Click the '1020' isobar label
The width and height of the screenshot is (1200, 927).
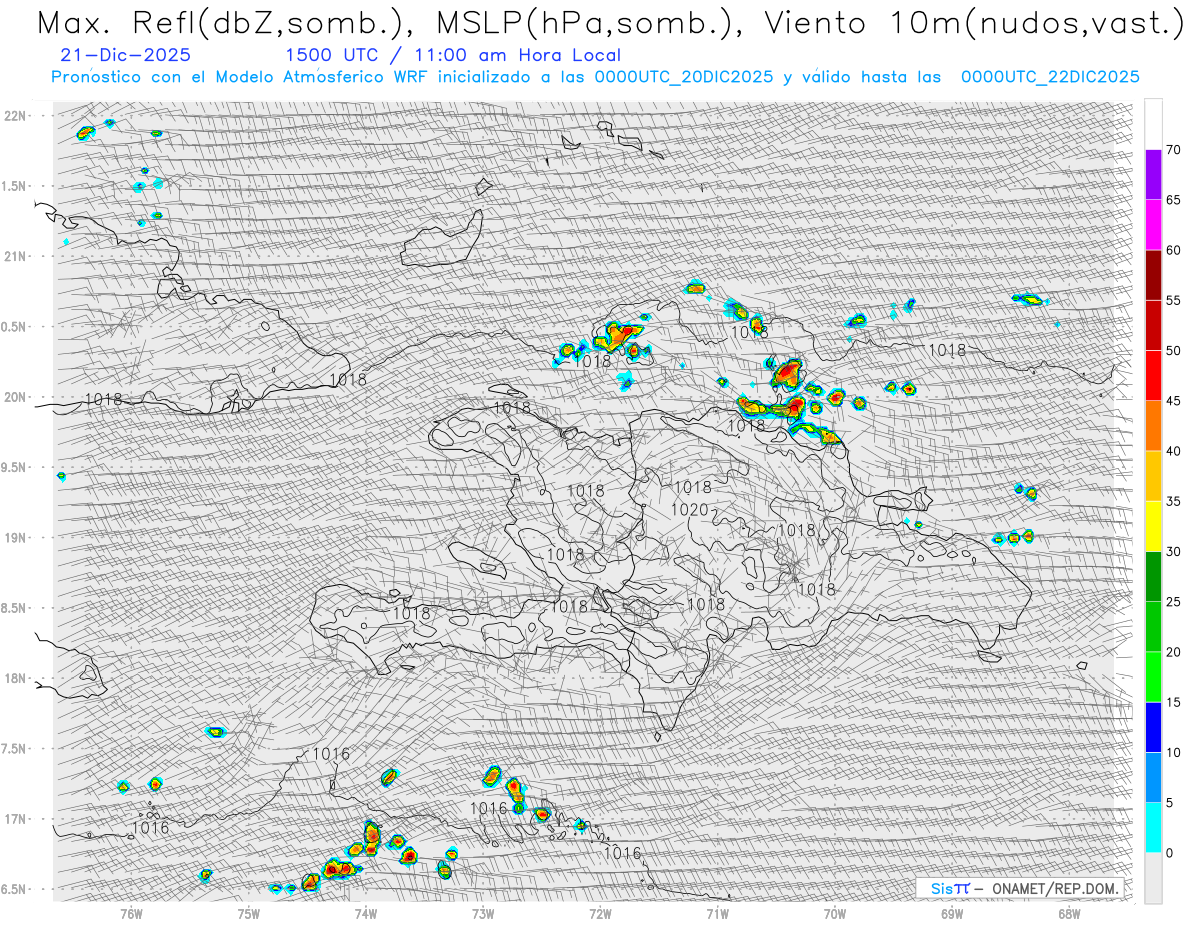coord(689,510)
